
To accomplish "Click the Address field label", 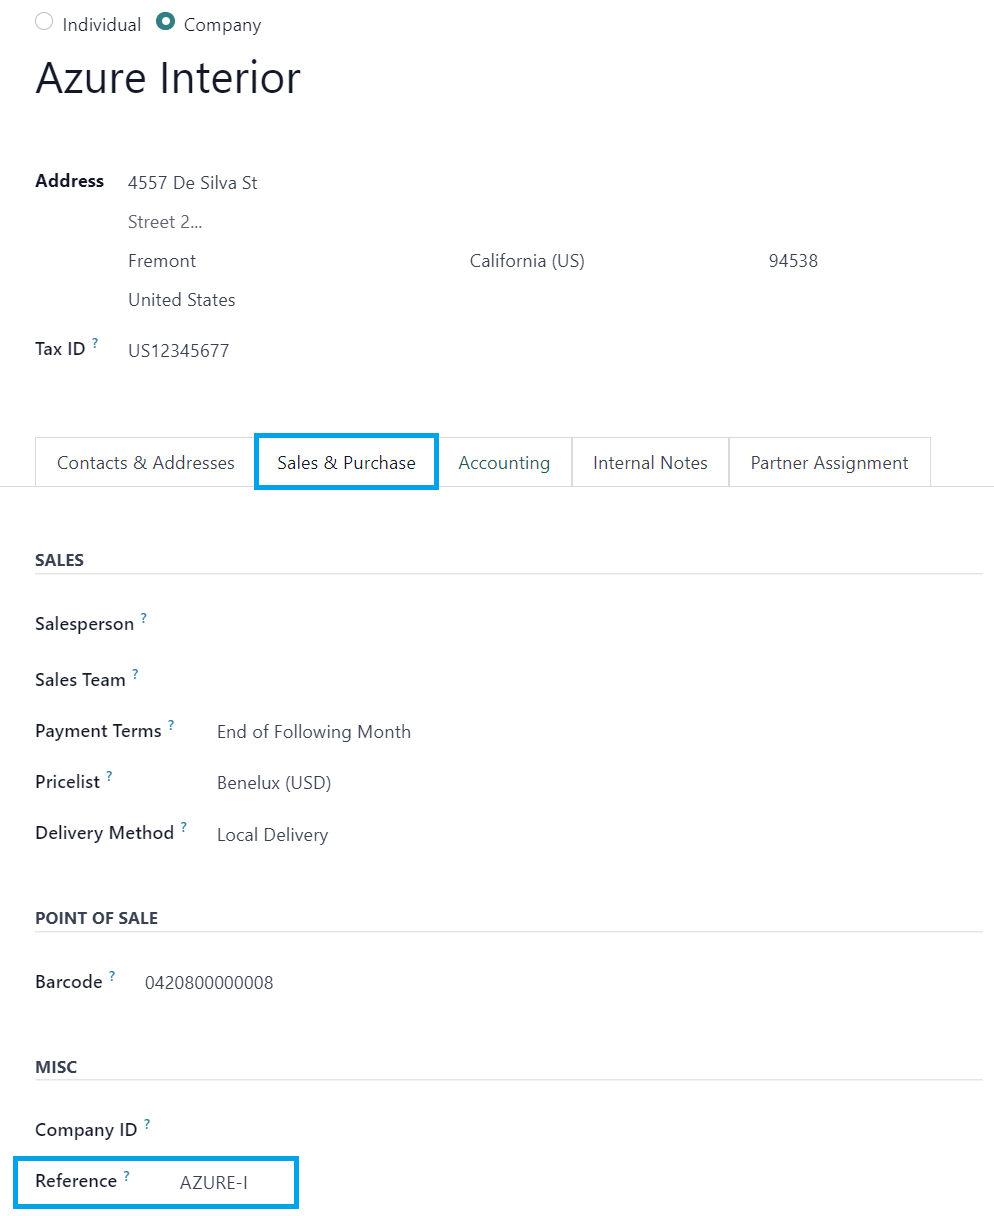I will [70, 181].
